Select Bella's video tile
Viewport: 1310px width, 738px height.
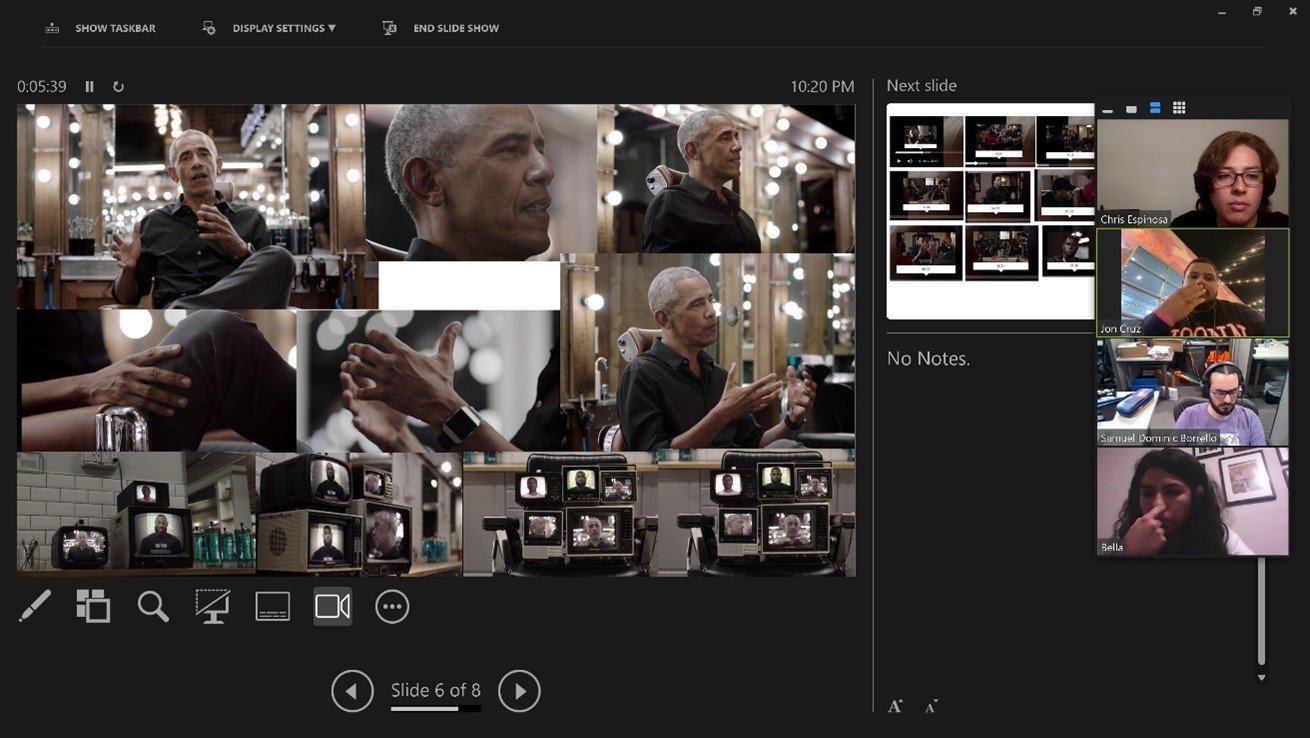1193,501
